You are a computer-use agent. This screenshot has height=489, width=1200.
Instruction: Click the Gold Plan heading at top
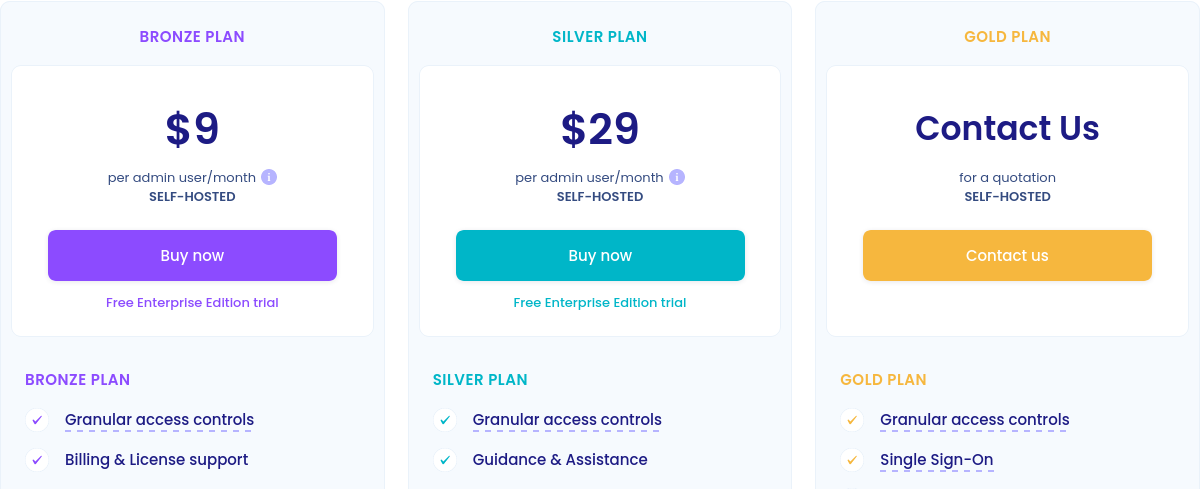(1007, 37)
